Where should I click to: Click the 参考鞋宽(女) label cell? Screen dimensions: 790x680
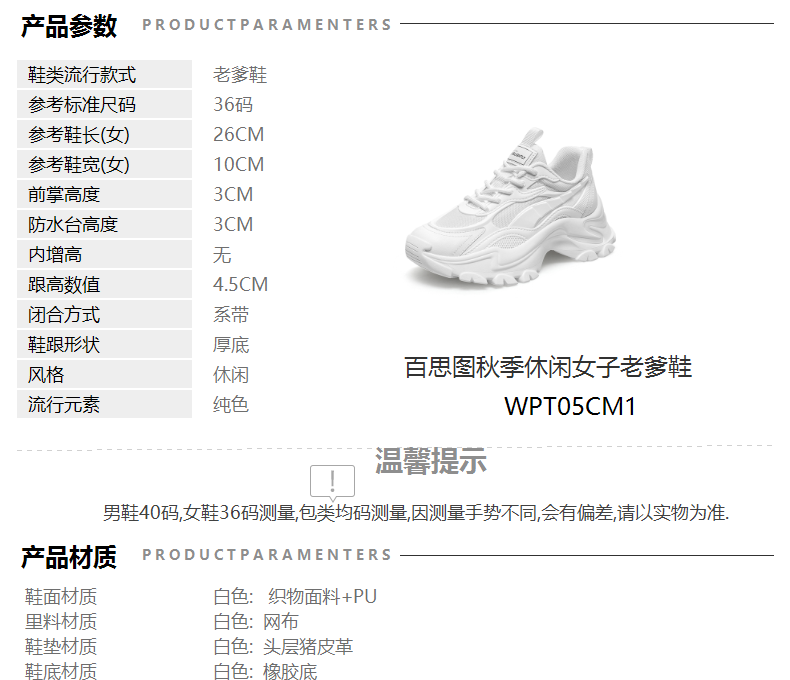(x=104, y=164)
